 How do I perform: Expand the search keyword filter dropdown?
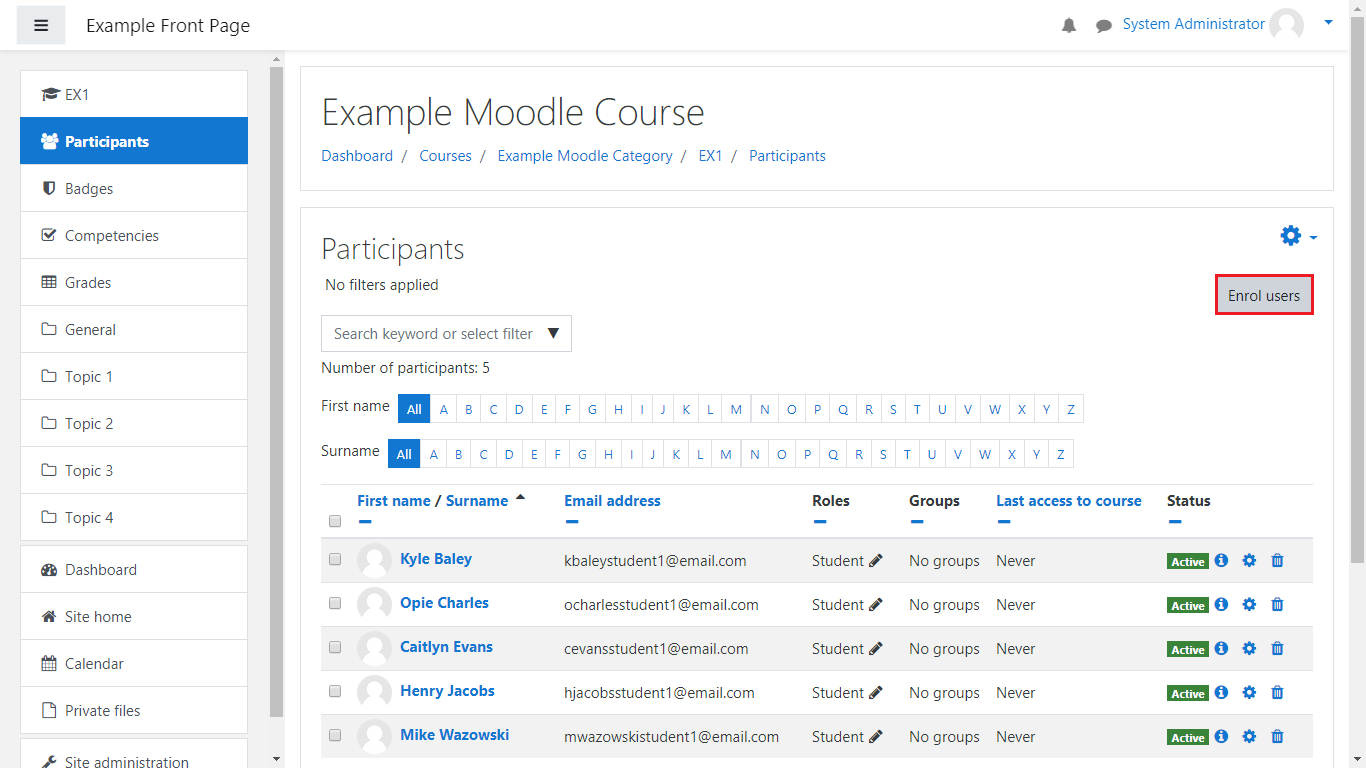tap(553, 334)
